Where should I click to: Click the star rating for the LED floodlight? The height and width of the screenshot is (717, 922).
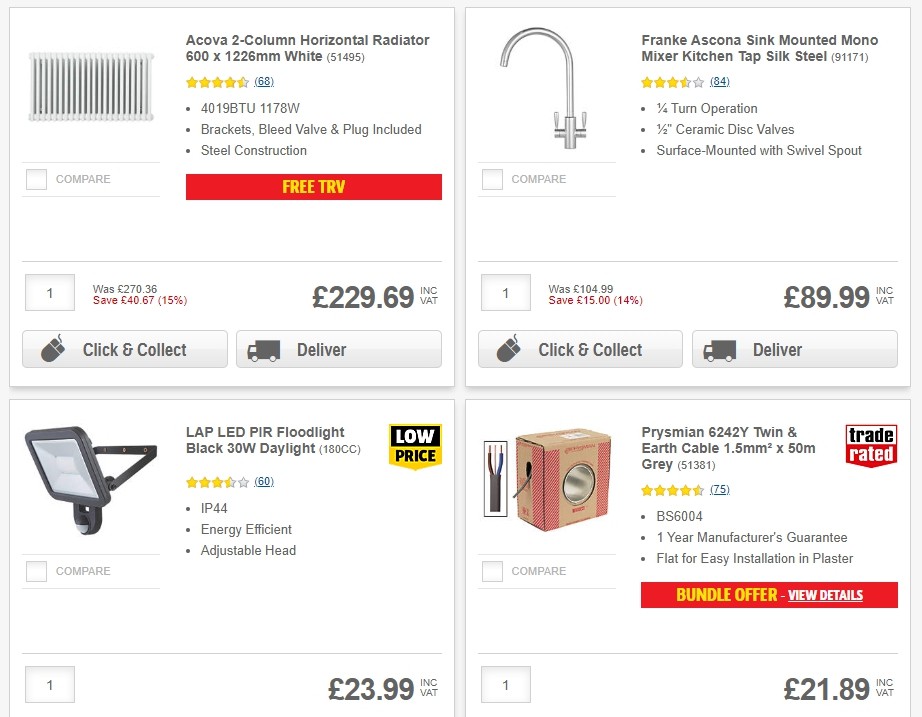213,481
